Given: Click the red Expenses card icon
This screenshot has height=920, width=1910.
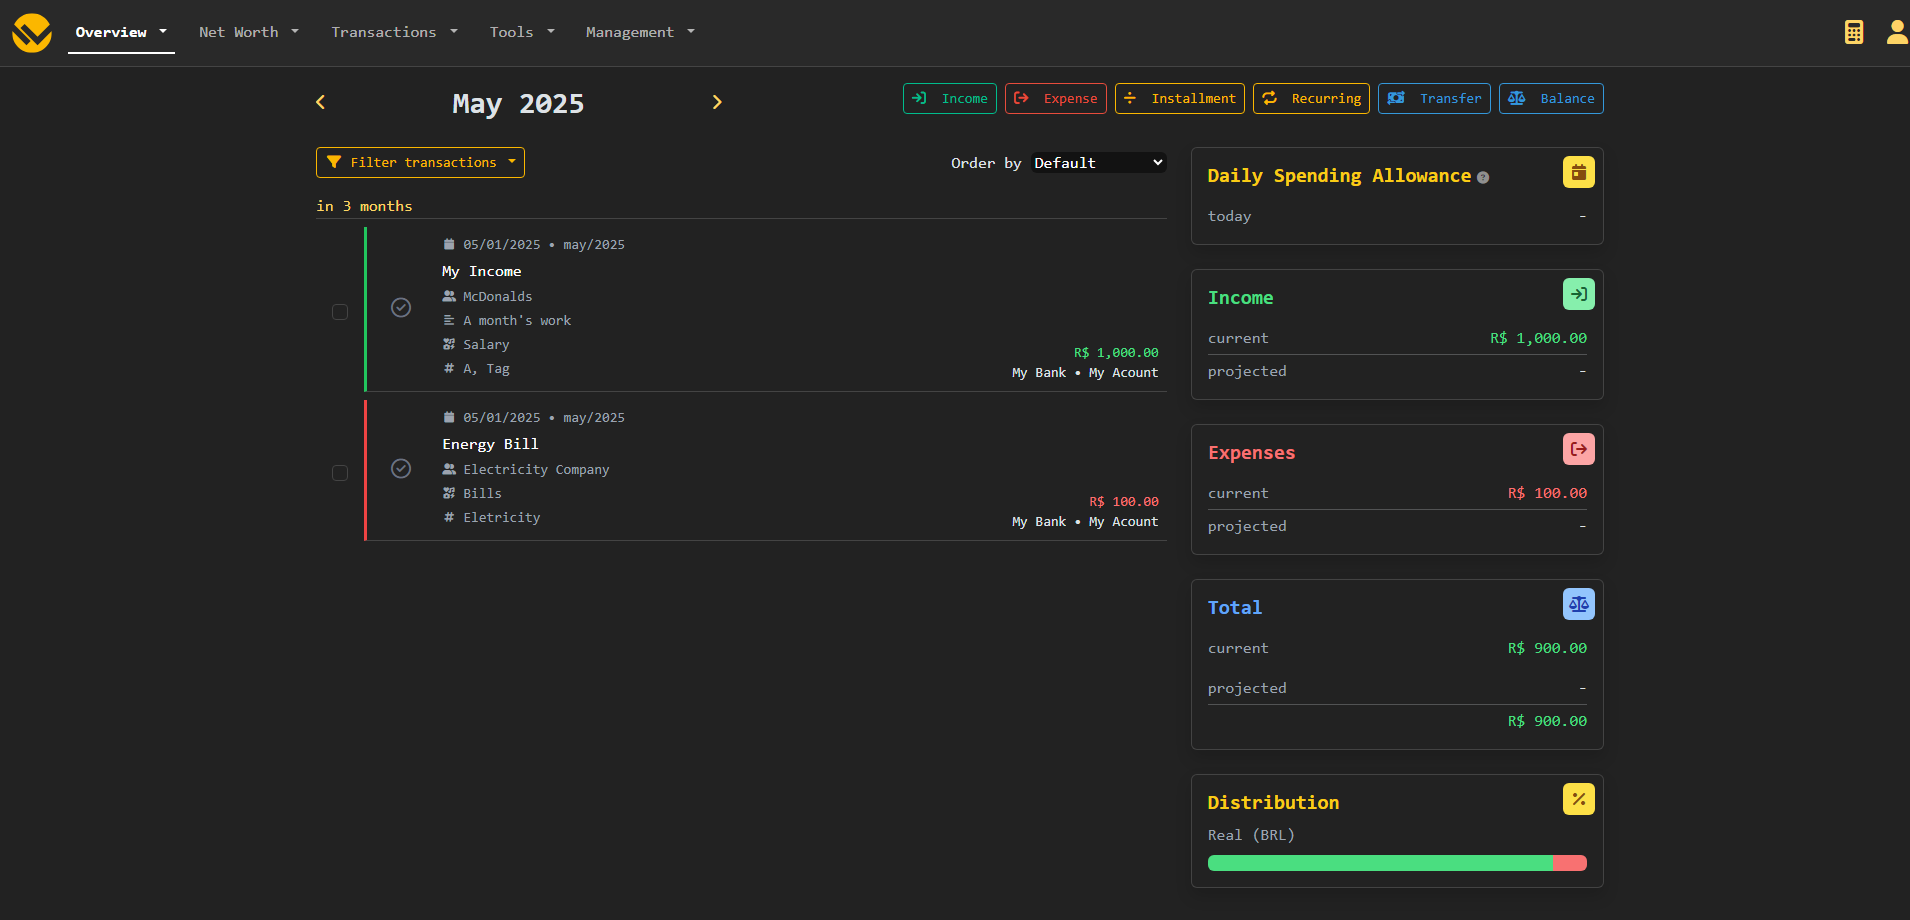Looking at the screenshot, I should click(1578, 449).
